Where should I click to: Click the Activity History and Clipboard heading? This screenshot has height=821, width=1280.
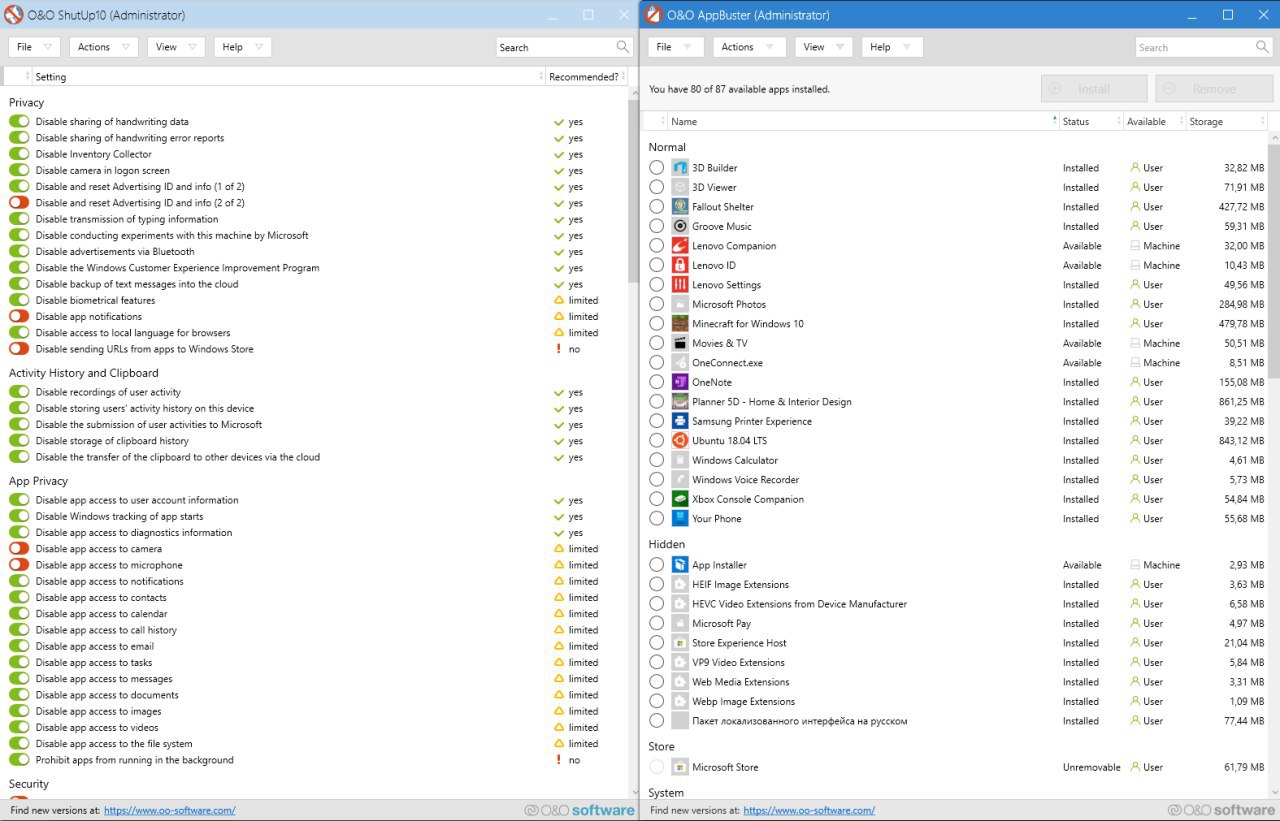pos(84,373)
